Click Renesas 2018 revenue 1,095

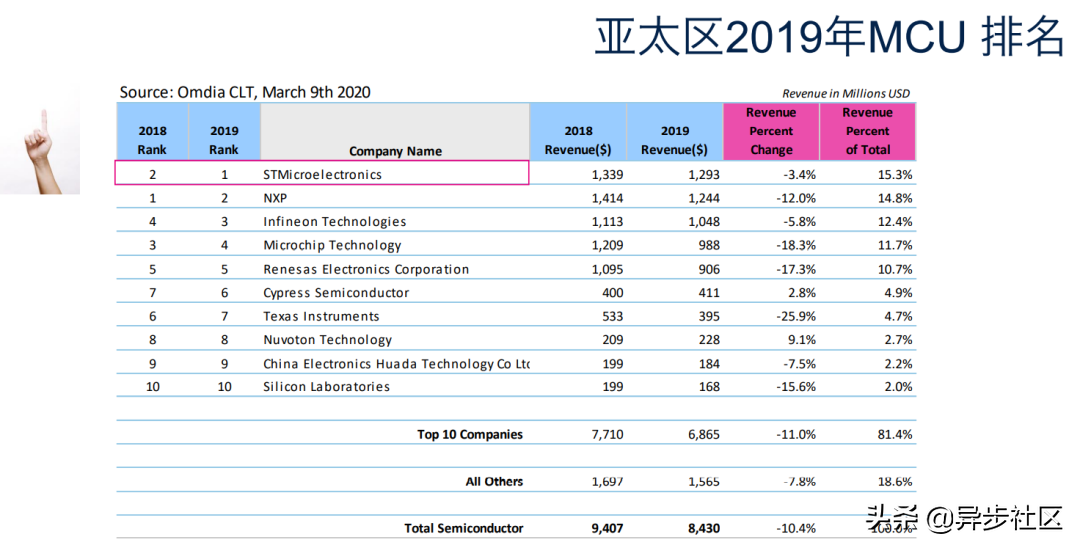[607, 269]
